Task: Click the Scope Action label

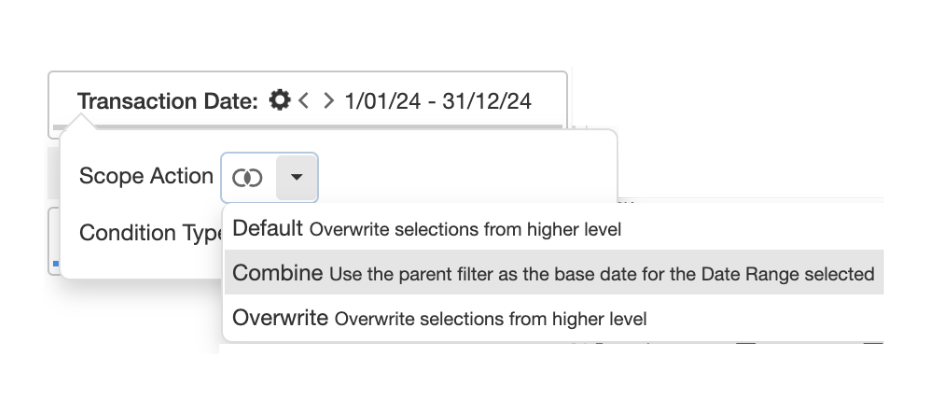Action: (x=146, y=176)
